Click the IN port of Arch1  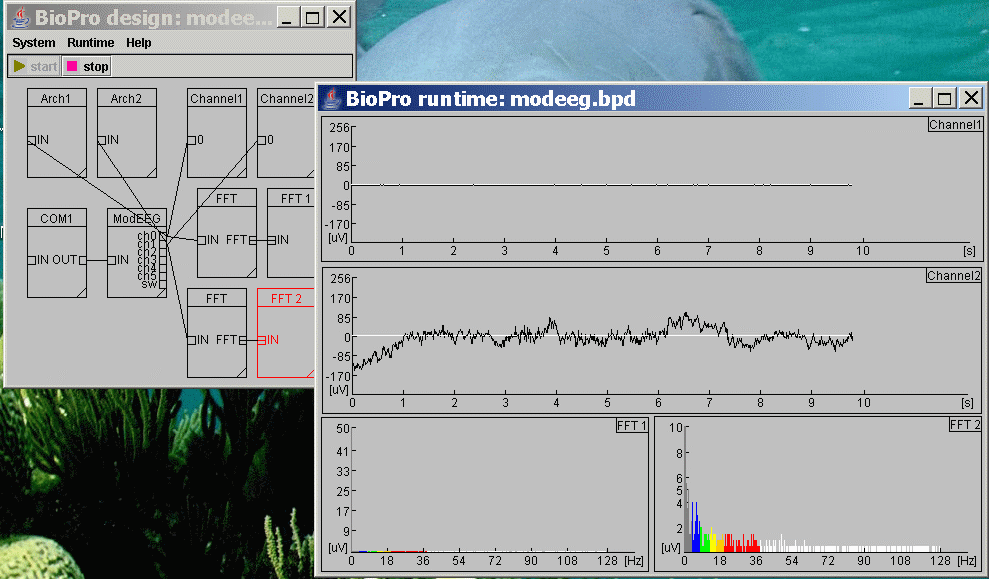click(x=32, y=140)
